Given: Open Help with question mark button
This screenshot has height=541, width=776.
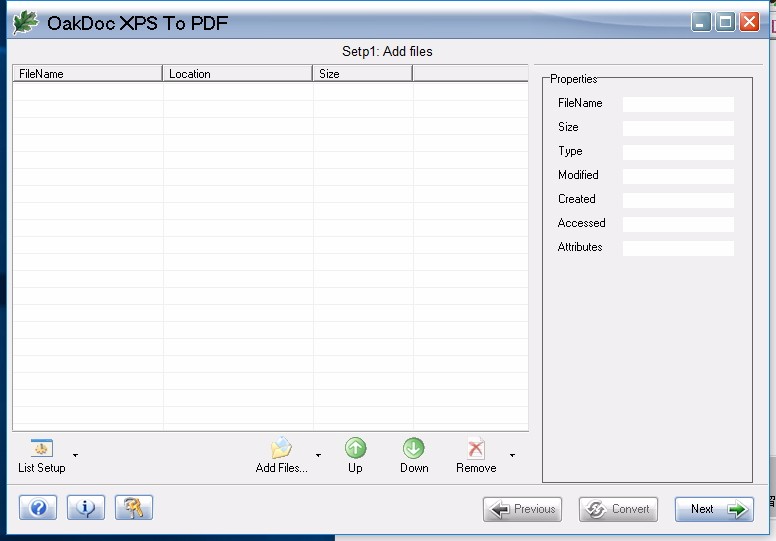Looking at the screenshot, I should 38,507.
